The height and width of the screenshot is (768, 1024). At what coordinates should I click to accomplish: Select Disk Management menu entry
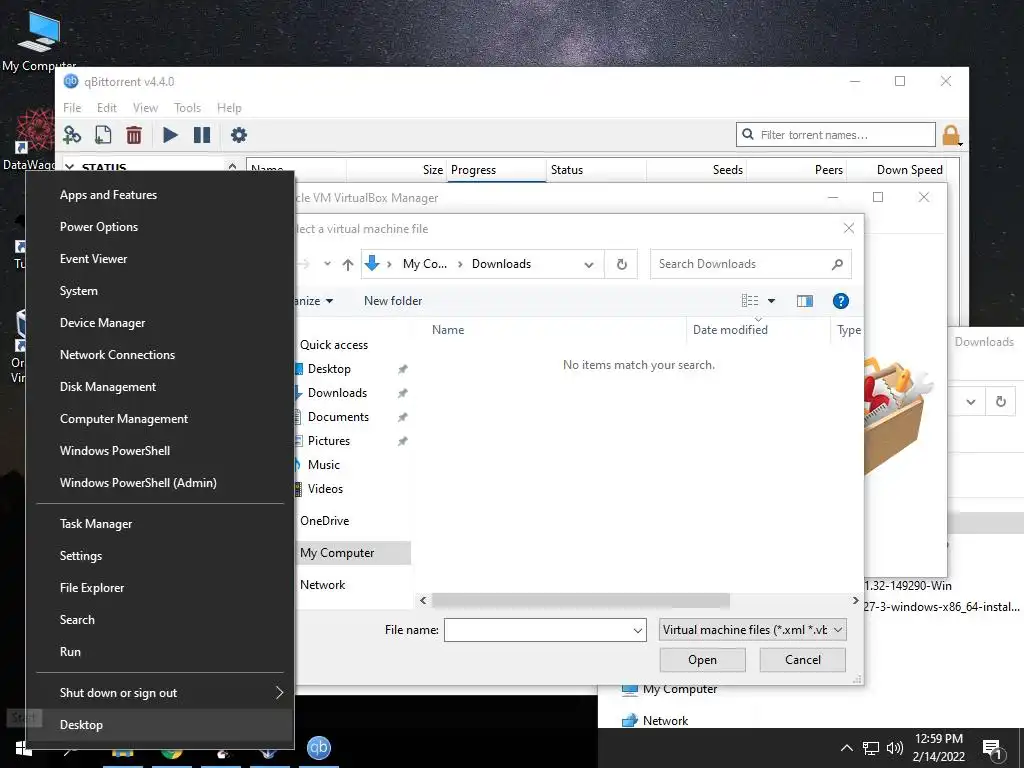[108, 387]
